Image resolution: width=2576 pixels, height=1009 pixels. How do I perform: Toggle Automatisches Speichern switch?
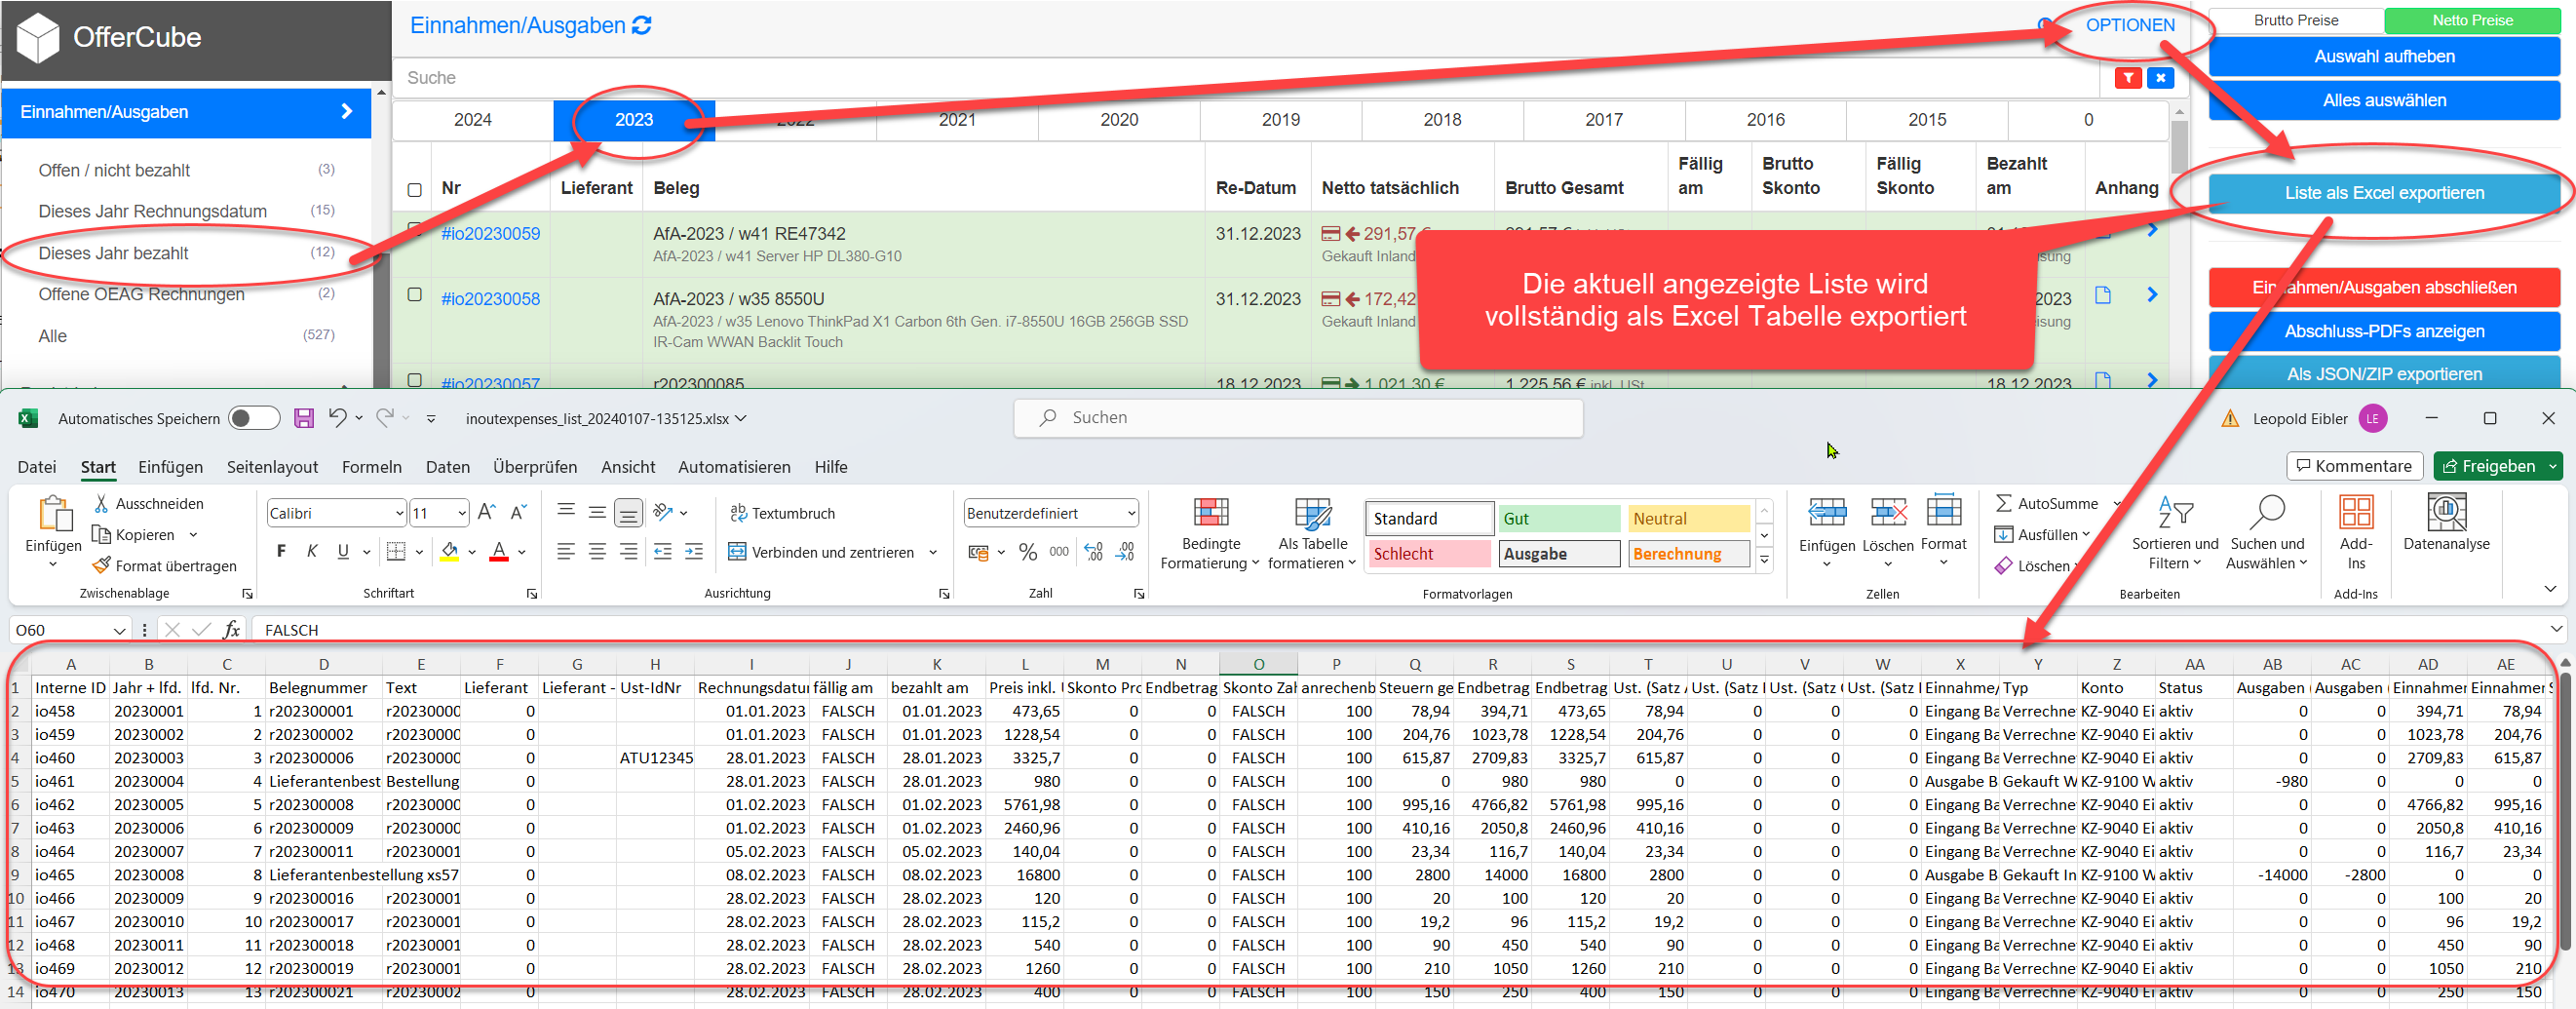tap(254, 418)
